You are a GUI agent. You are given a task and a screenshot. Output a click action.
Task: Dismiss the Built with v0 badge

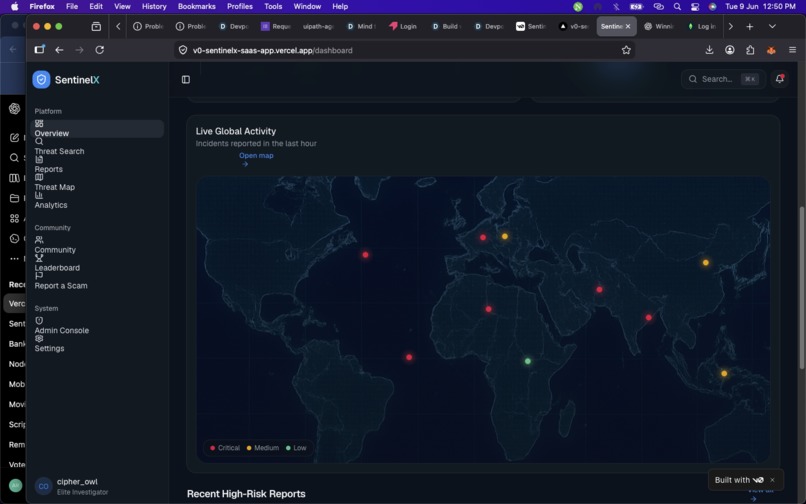(772, 480)
